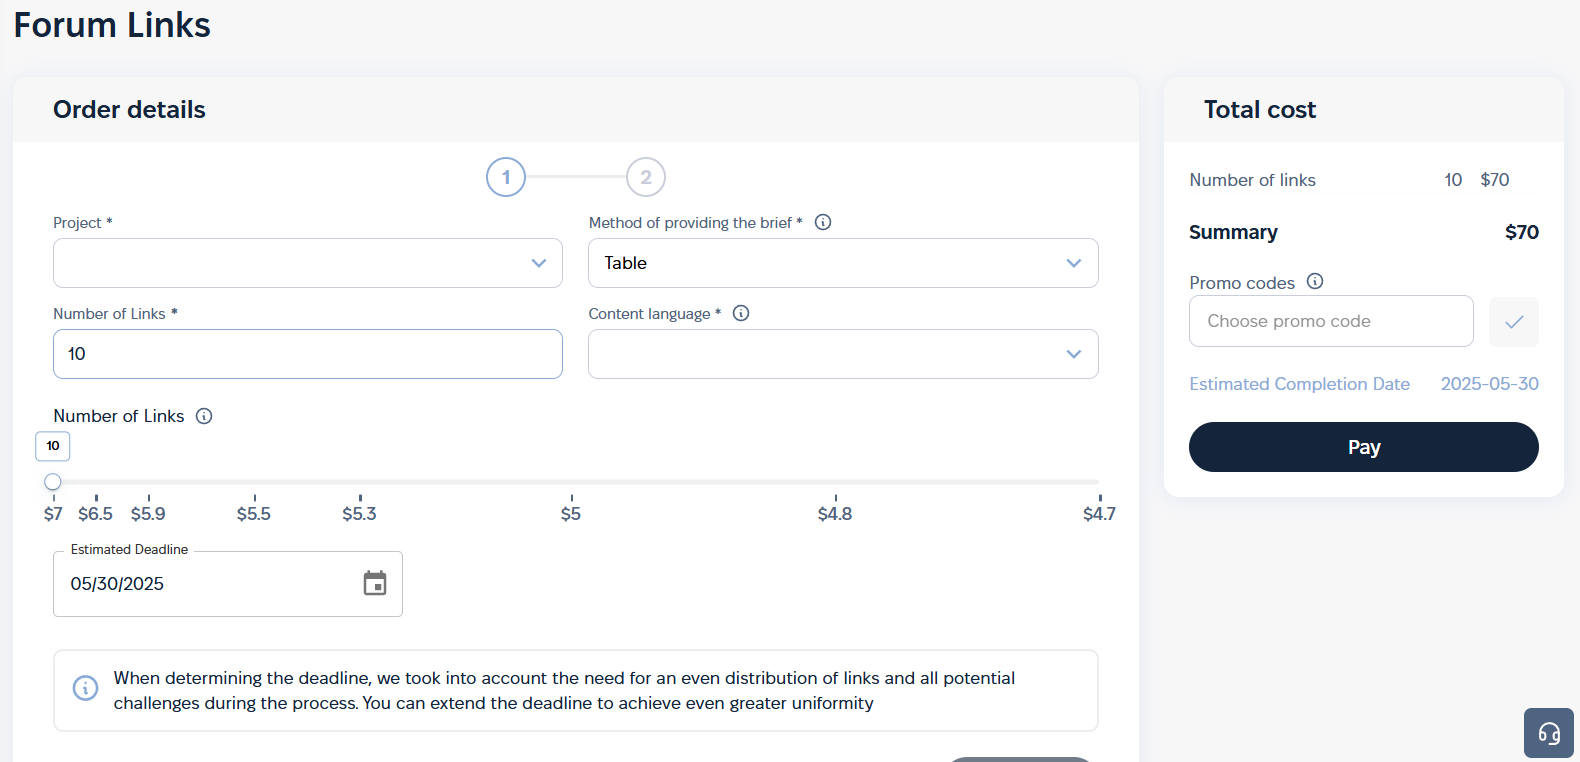1580x762 pixels.
Task: Click Promo codes info icon
Action: coord(1315,282)
